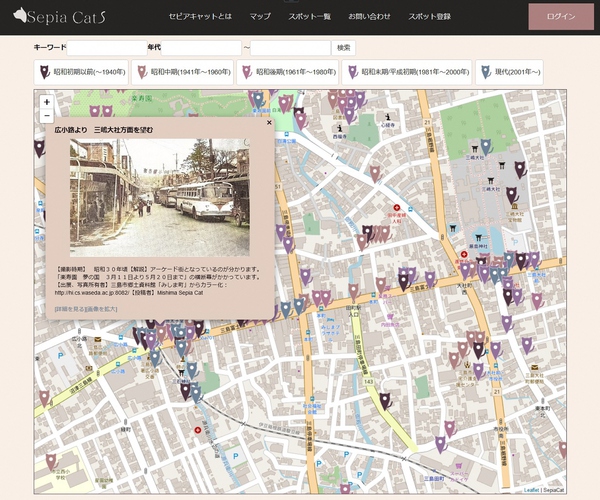
Task: Open the お問い合わせ contact page
Action: tap(369, 16)
